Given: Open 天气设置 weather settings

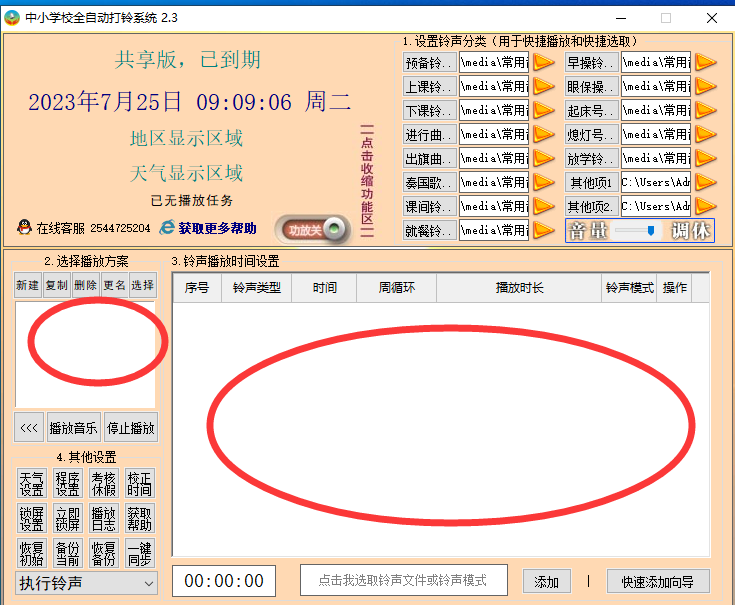Looking at the screenshot, I should pos(31,483).
